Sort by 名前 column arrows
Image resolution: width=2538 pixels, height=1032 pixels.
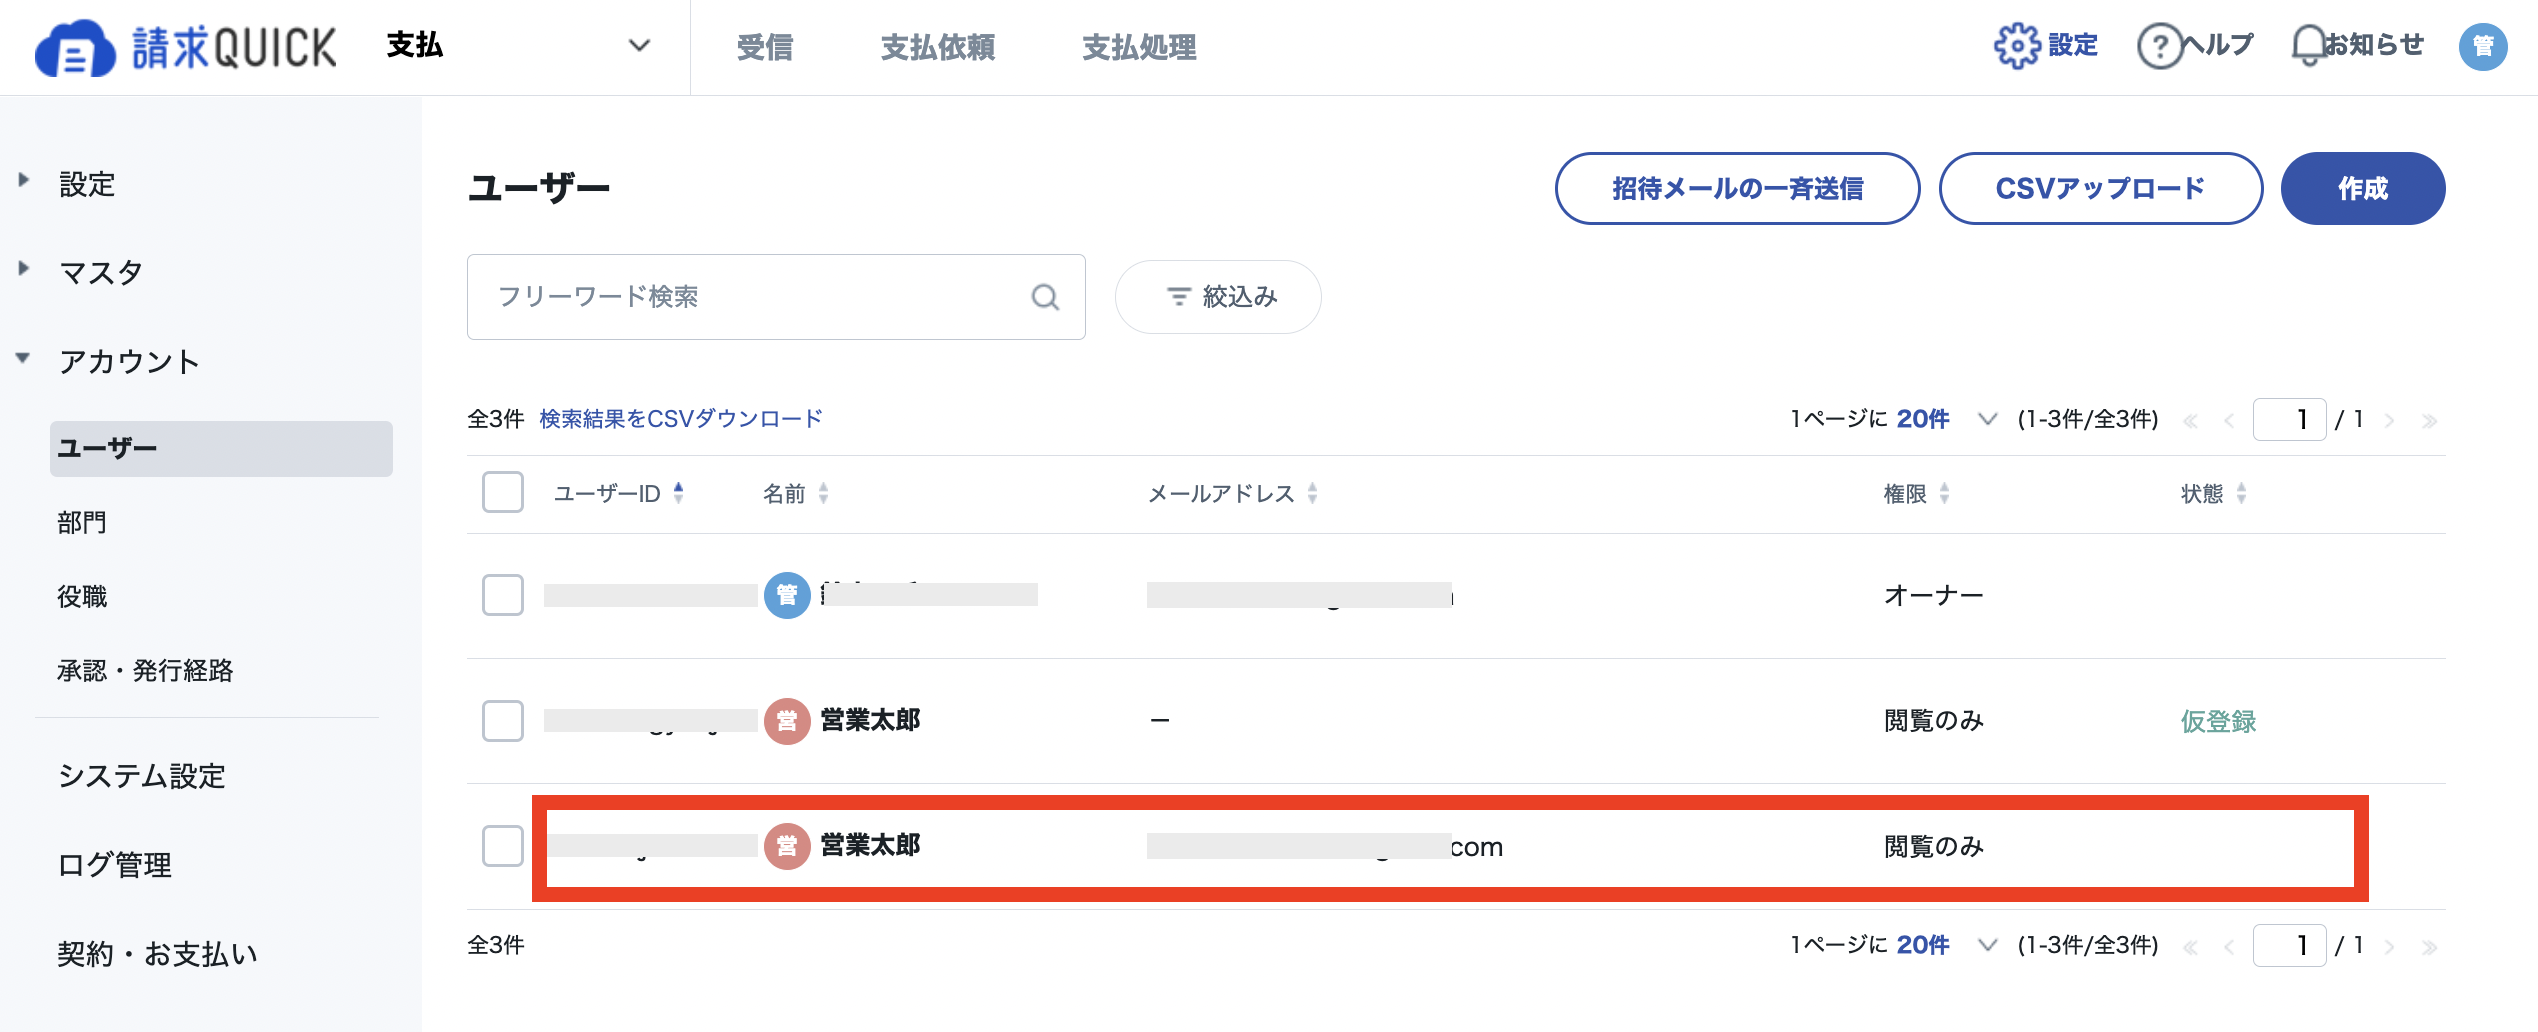coord(823,493)
